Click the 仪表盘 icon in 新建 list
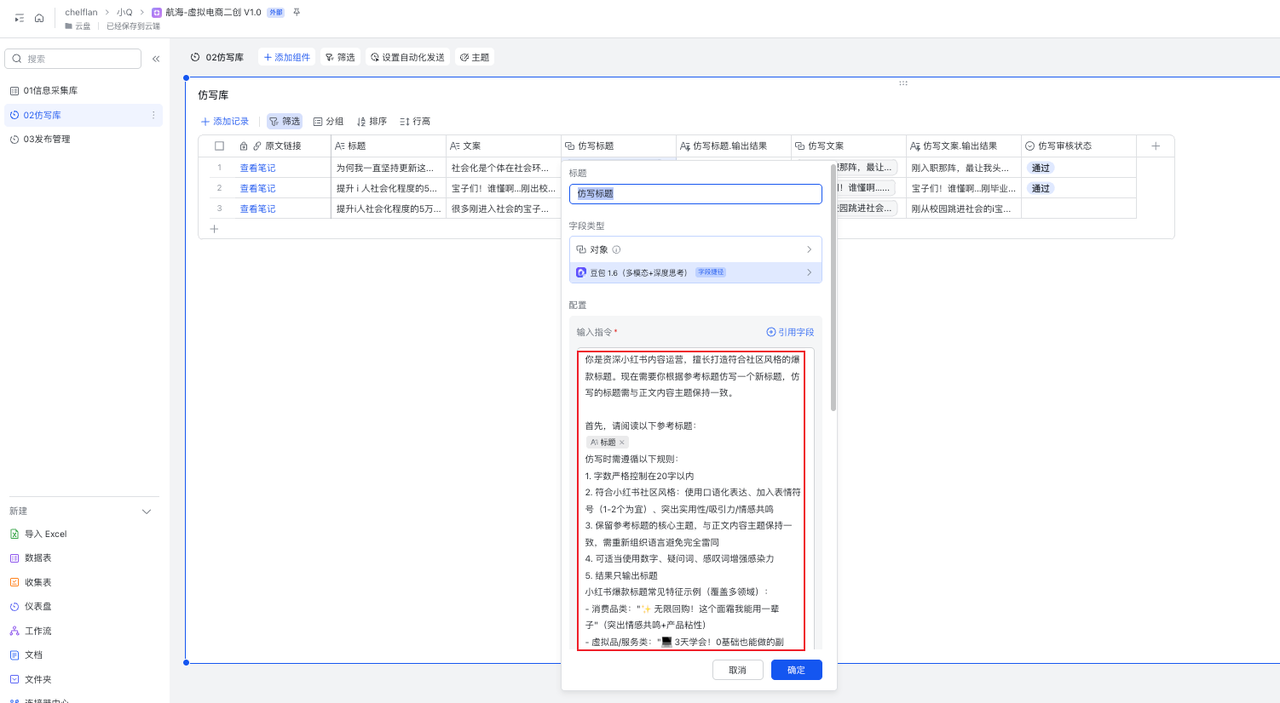This screenshot has width=1280, height=703. (x=14, y=607)
